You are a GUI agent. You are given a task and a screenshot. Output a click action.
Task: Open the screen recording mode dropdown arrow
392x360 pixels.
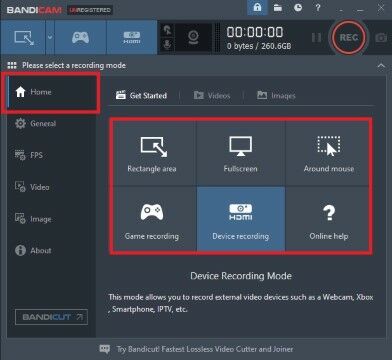pos(50,37)
